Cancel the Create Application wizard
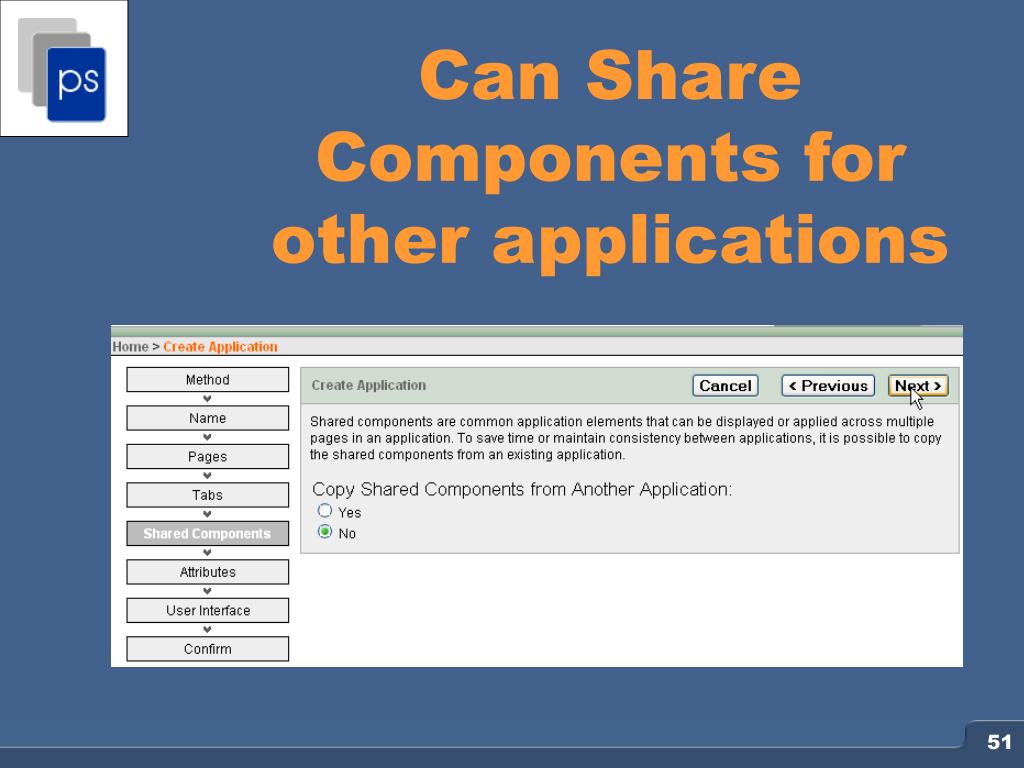The width and height of the screenshot is (1024, 768). point(725,386)
